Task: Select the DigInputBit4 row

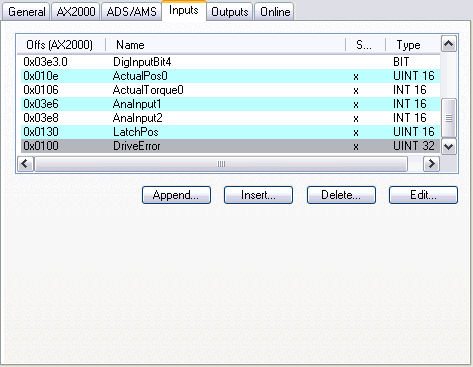Action: [230, 62]
